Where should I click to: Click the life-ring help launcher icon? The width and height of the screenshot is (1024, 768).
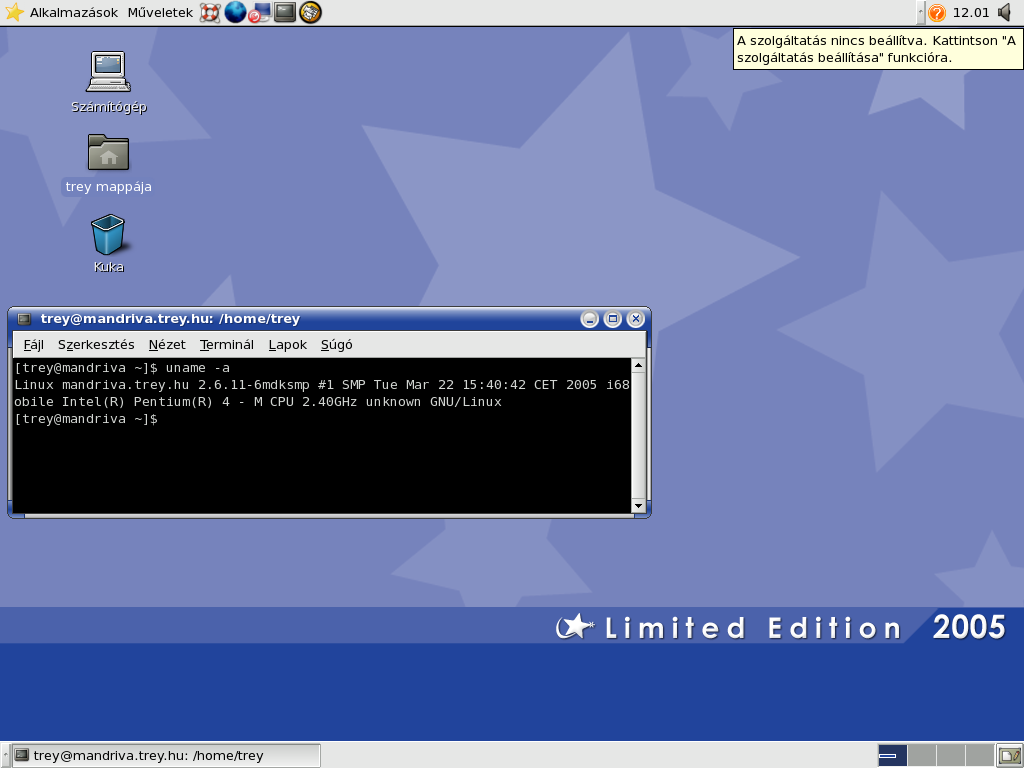210,12
